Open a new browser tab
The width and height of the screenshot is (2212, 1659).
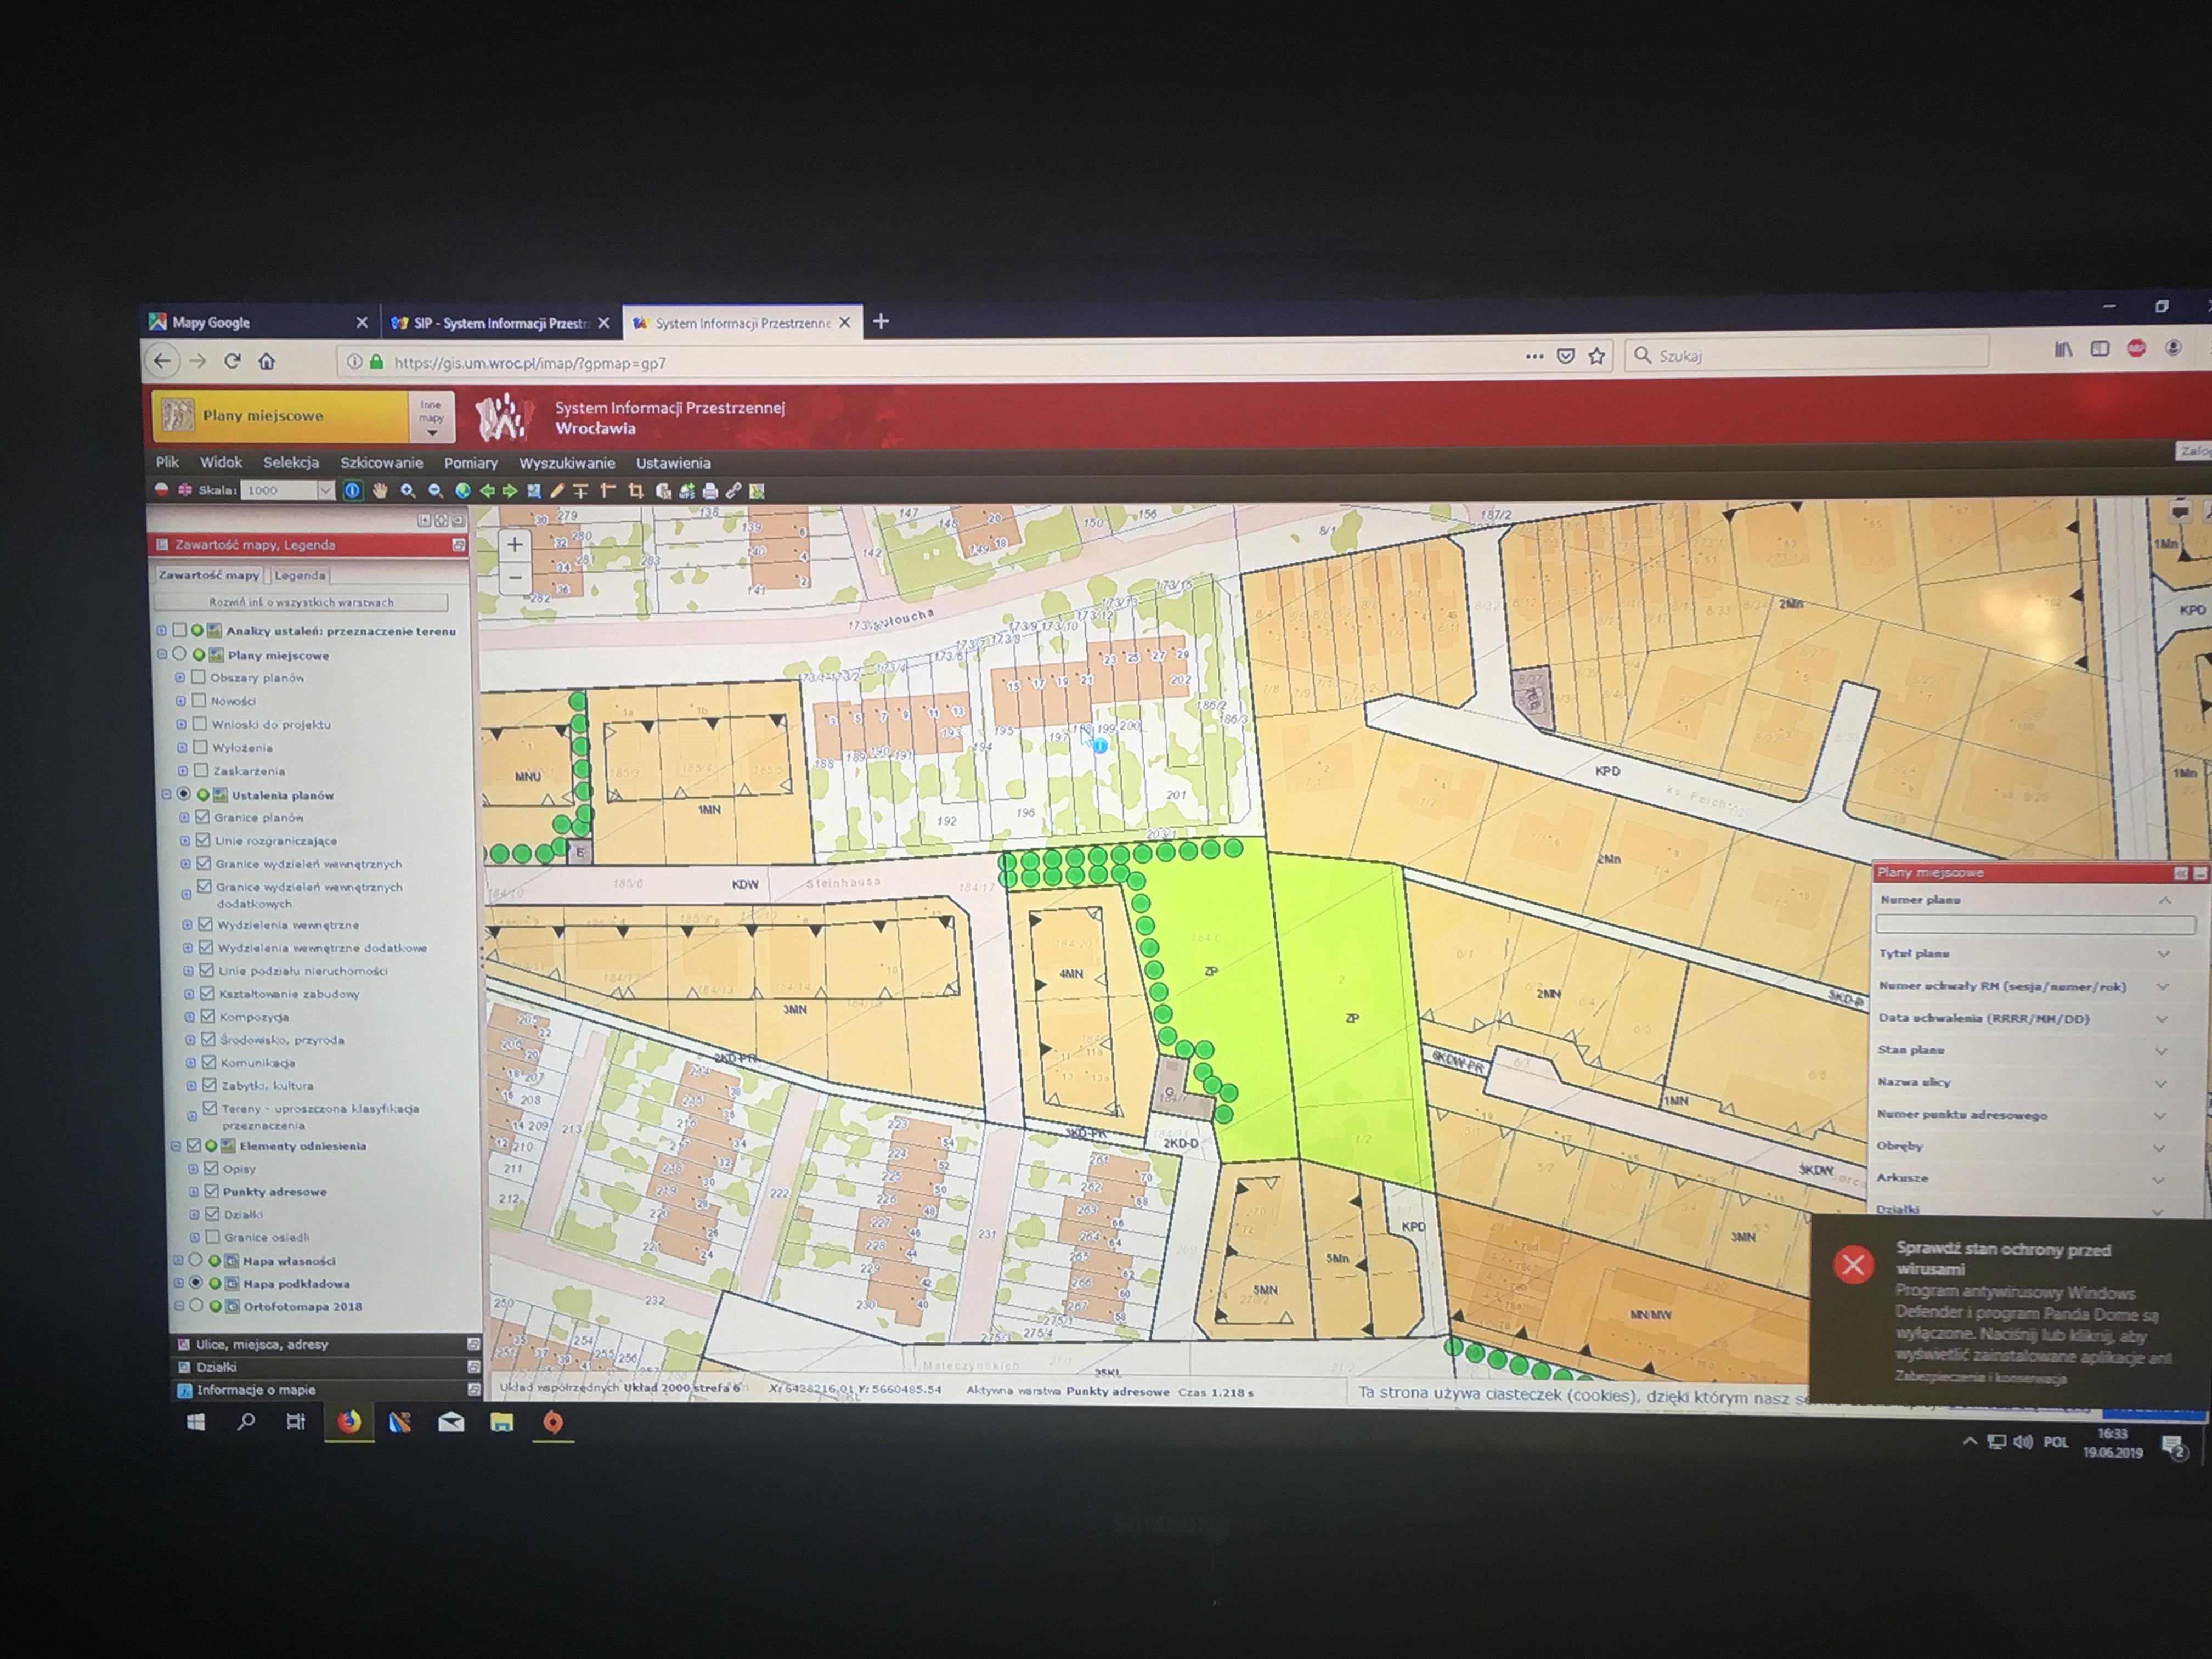tap(881, 321)
